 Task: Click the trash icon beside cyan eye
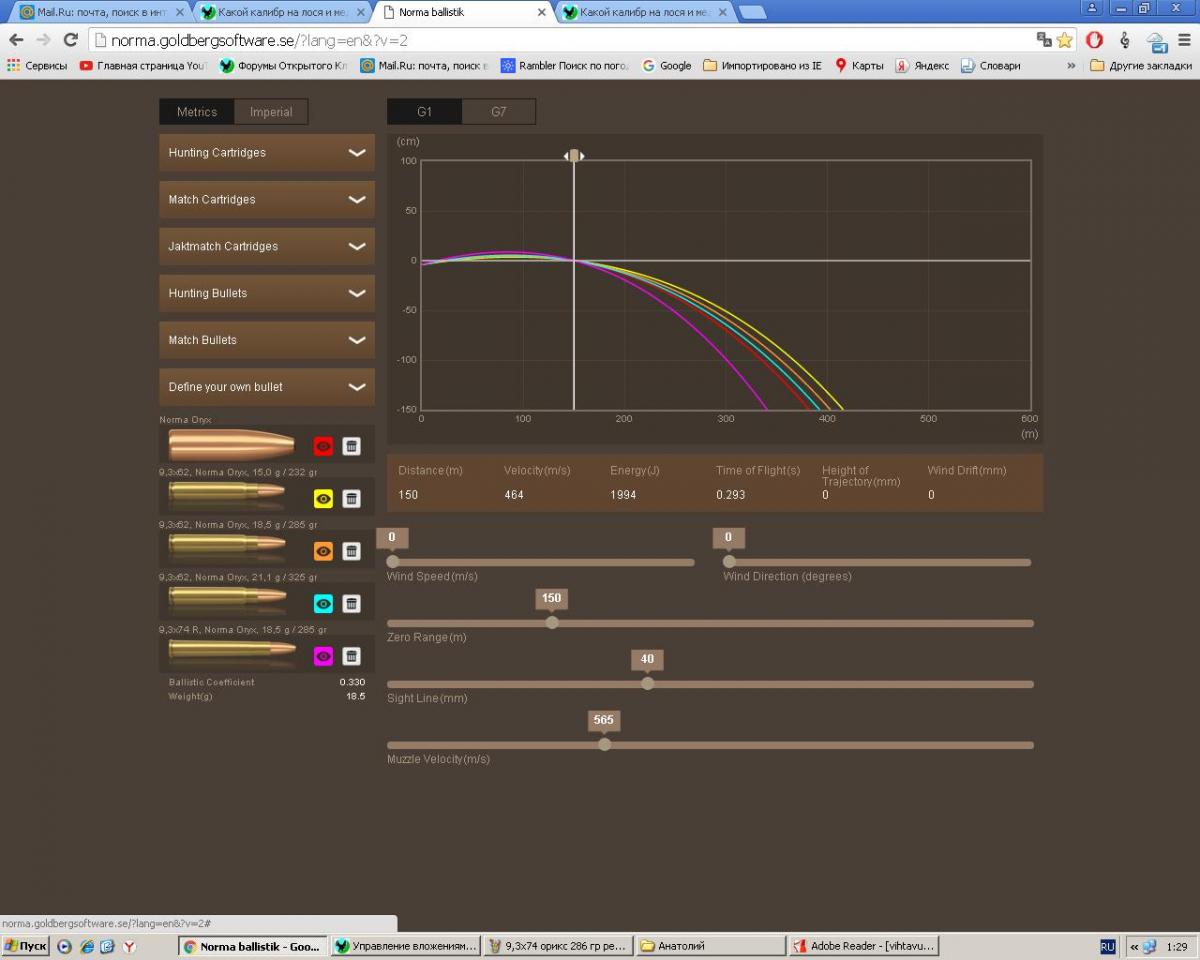pyautogui.click(x=351, y=603)
